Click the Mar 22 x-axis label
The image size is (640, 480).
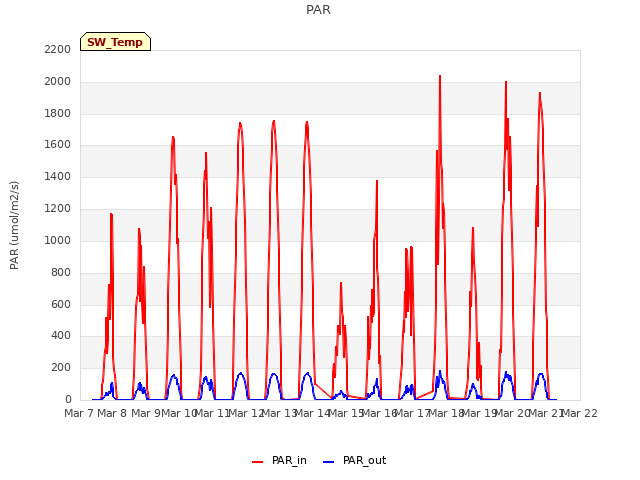click(579, 413)
